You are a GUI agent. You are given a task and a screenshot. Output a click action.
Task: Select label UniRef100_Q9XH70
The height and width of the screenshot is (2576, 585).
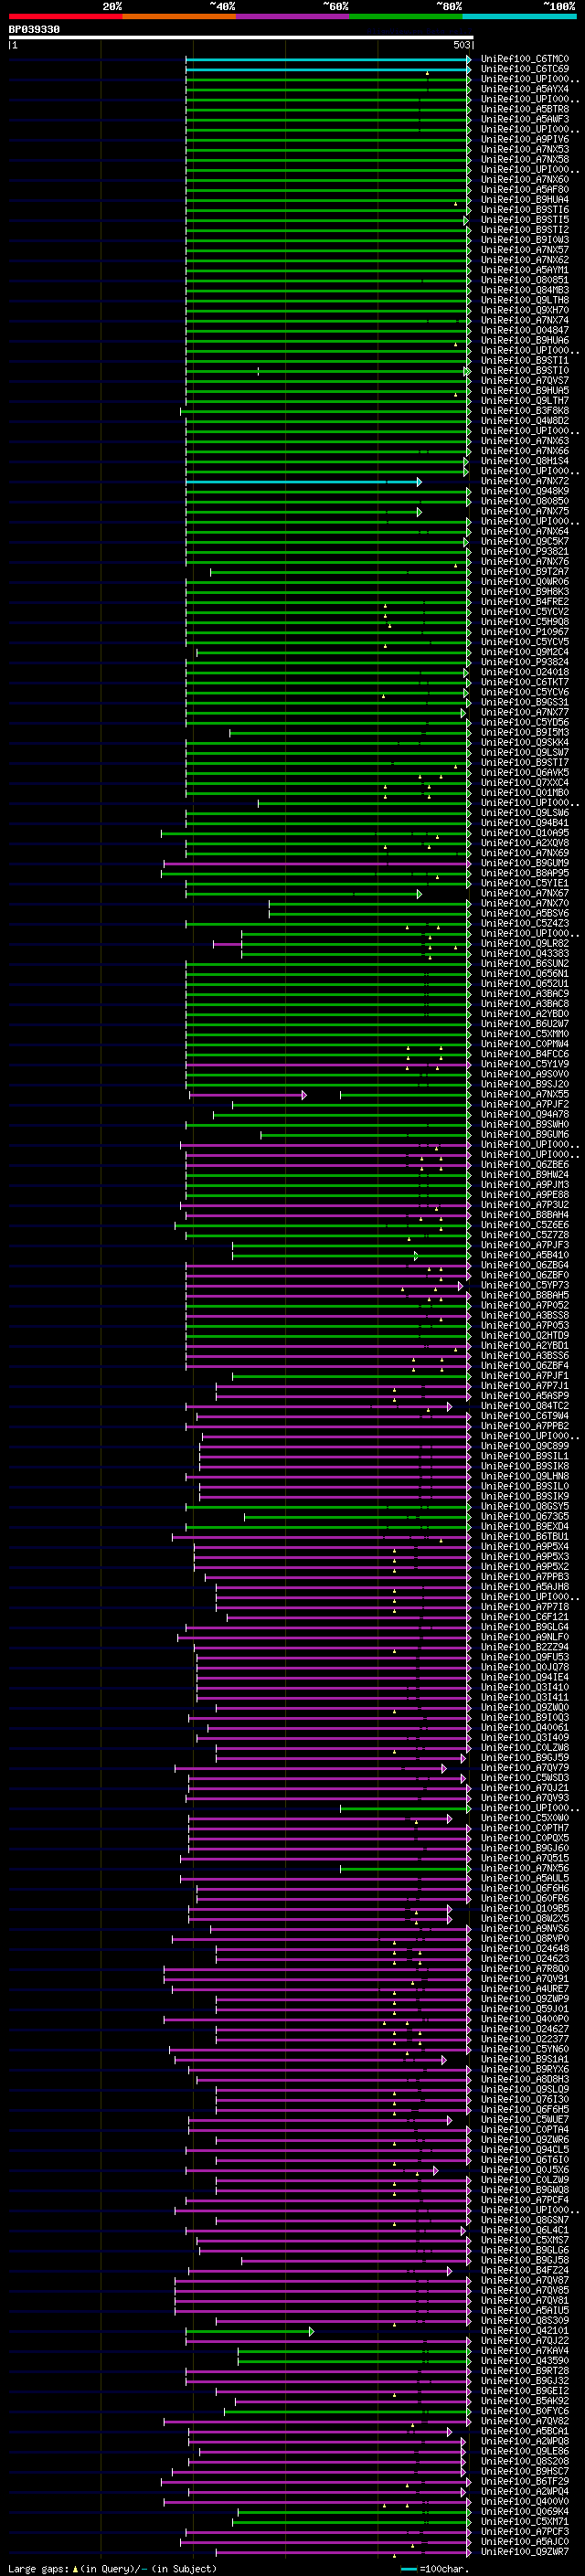point(525,310)
